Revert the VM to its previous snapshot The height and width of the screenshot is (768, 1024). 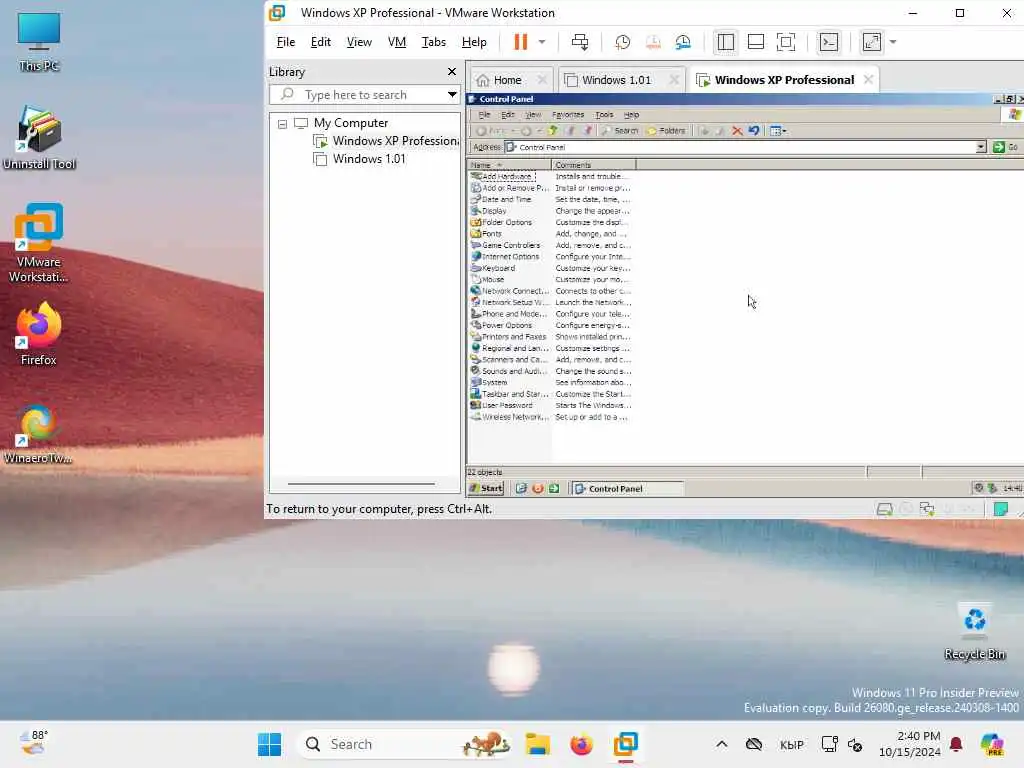(x=653, y=42)
